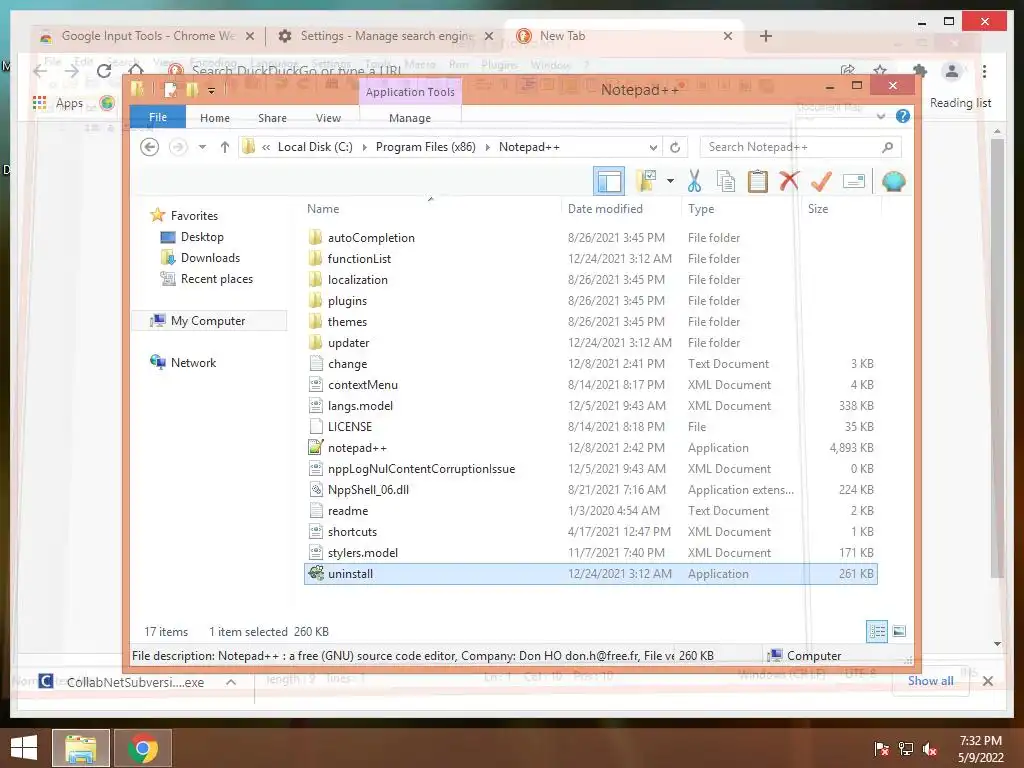Select Recent places under Favorites

click(x=216, y=279)
